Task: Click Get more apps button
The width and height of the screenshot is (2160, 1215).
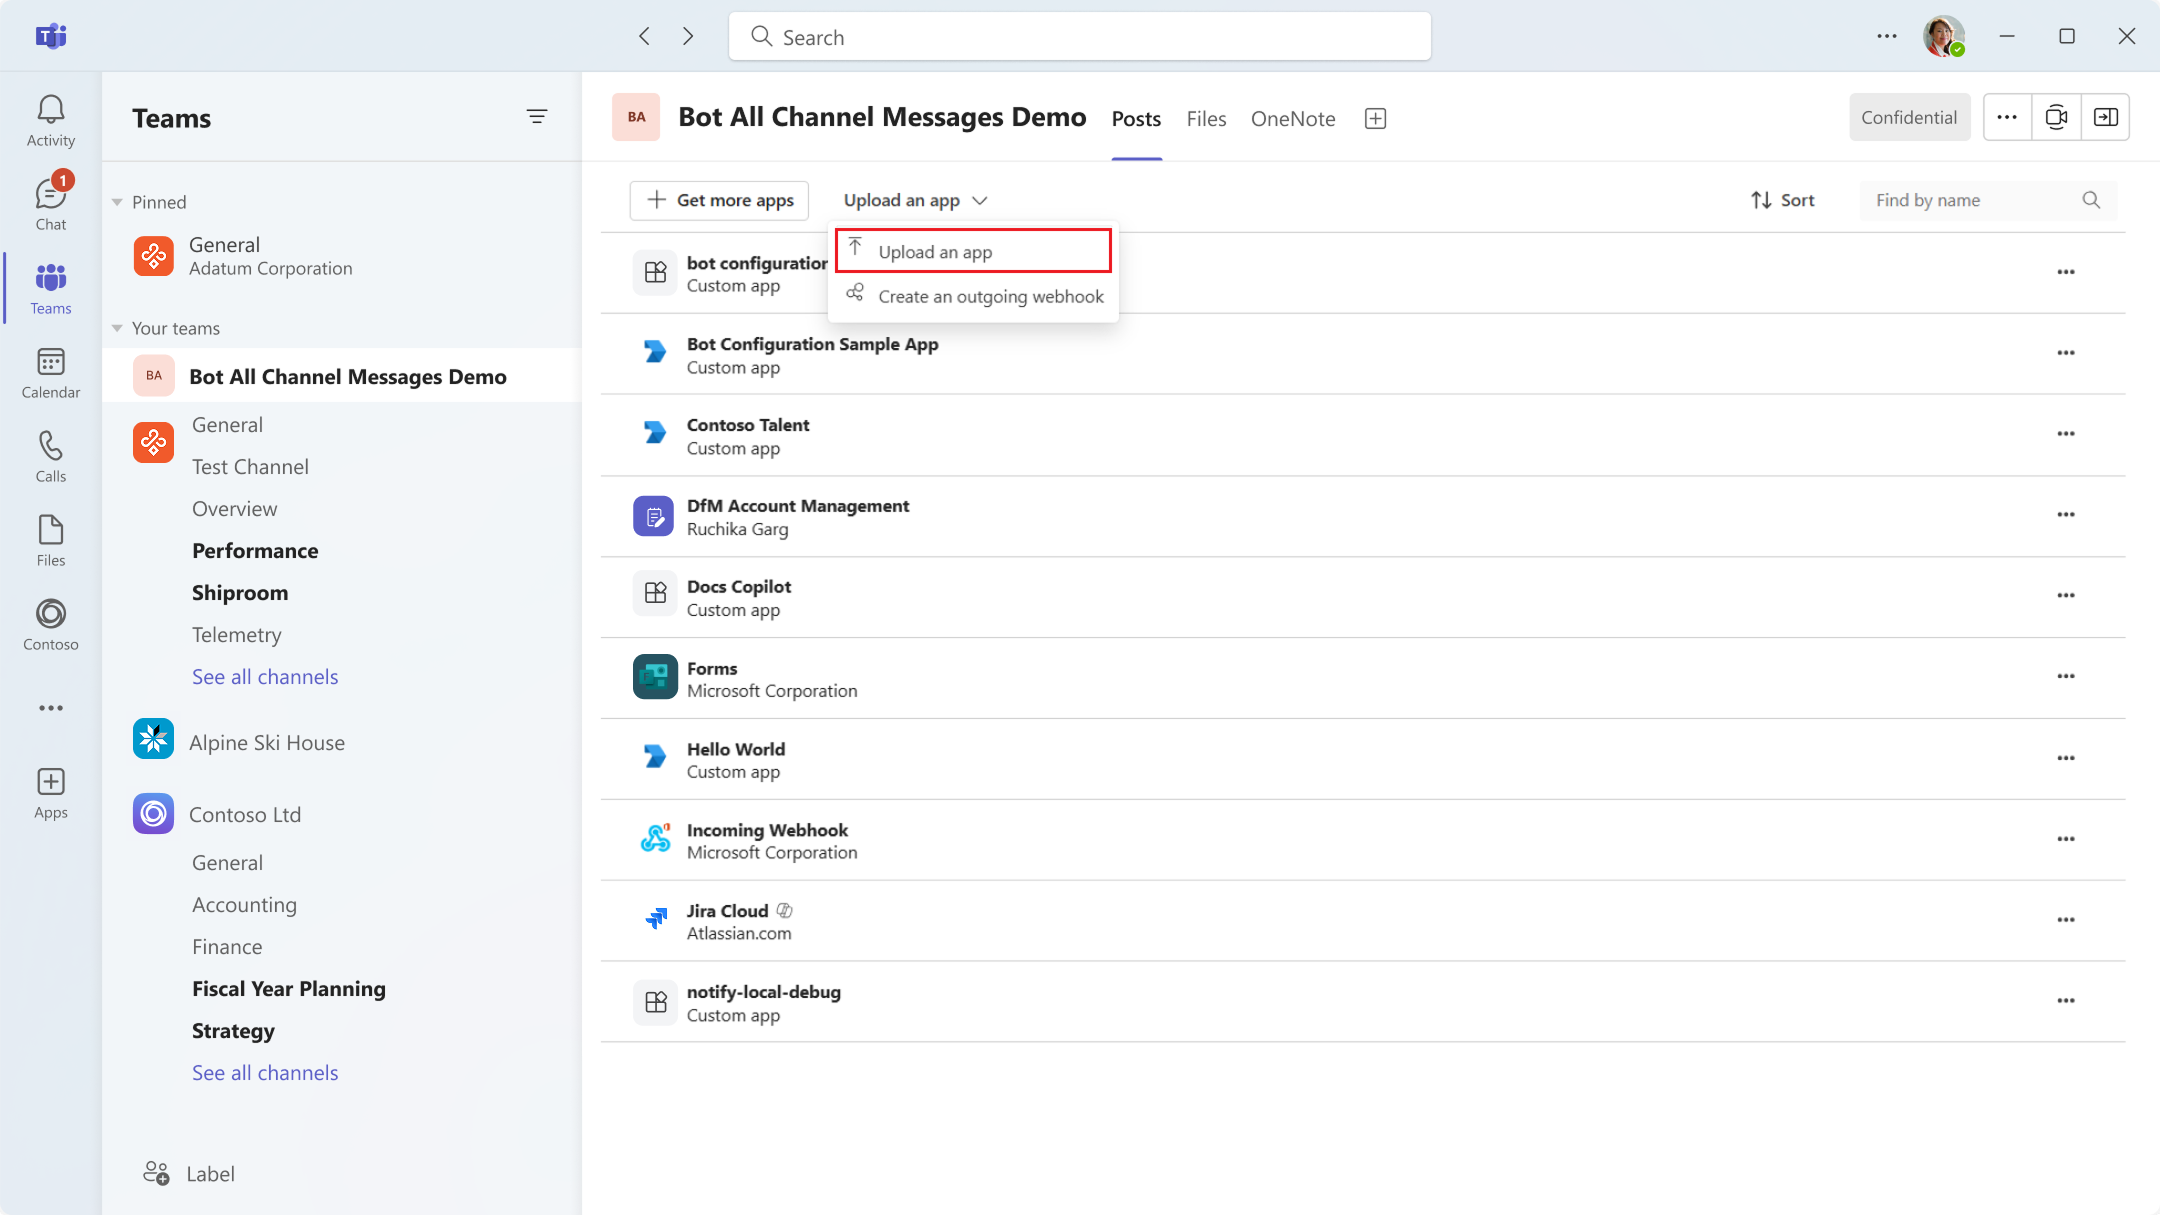Action: click(719, 200)
